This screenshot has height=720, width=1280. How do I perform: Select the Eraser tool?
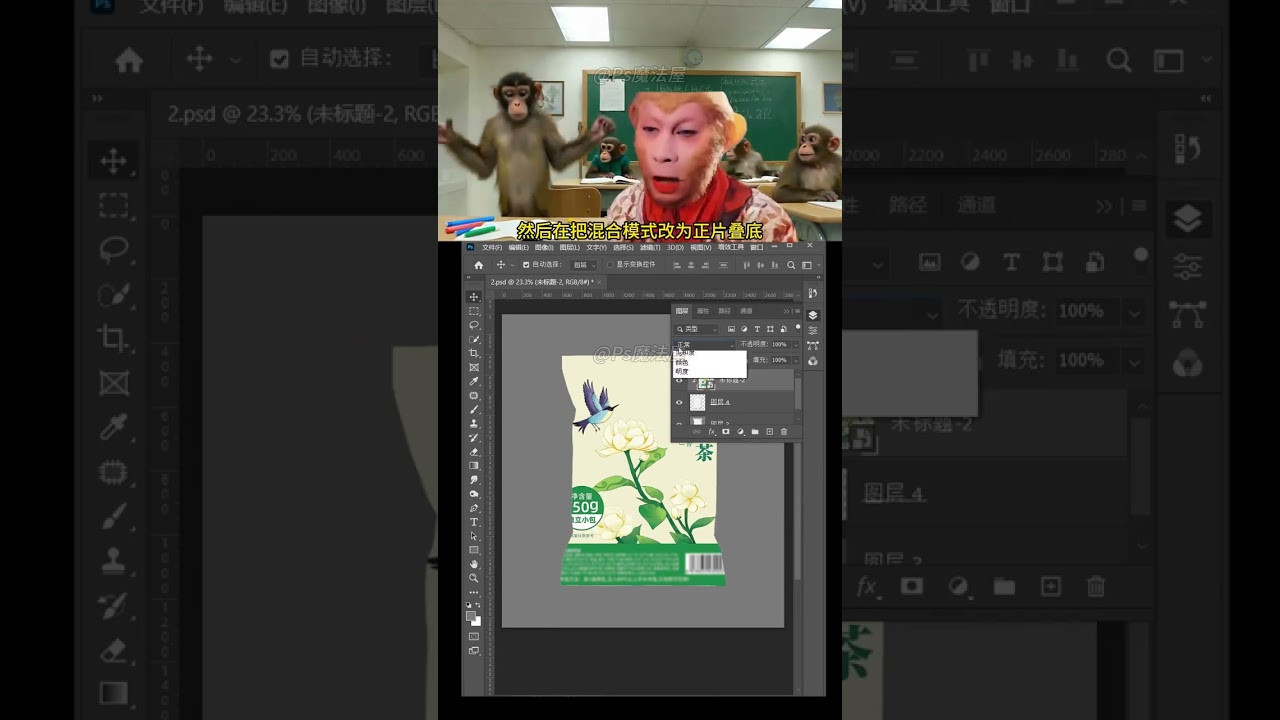coord(474,452)
